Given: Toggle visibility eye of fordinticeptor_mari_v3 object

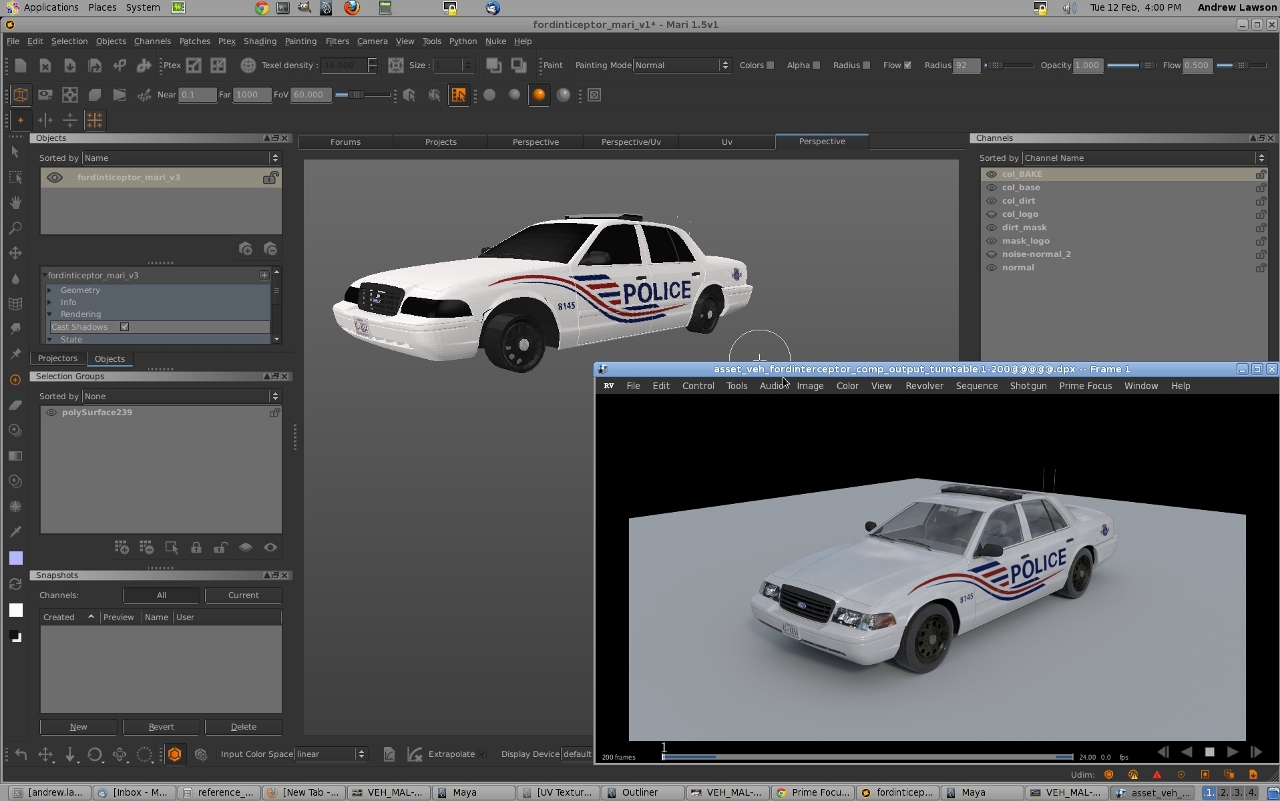Looking at the screenshot, I should (x=54, y=177).
